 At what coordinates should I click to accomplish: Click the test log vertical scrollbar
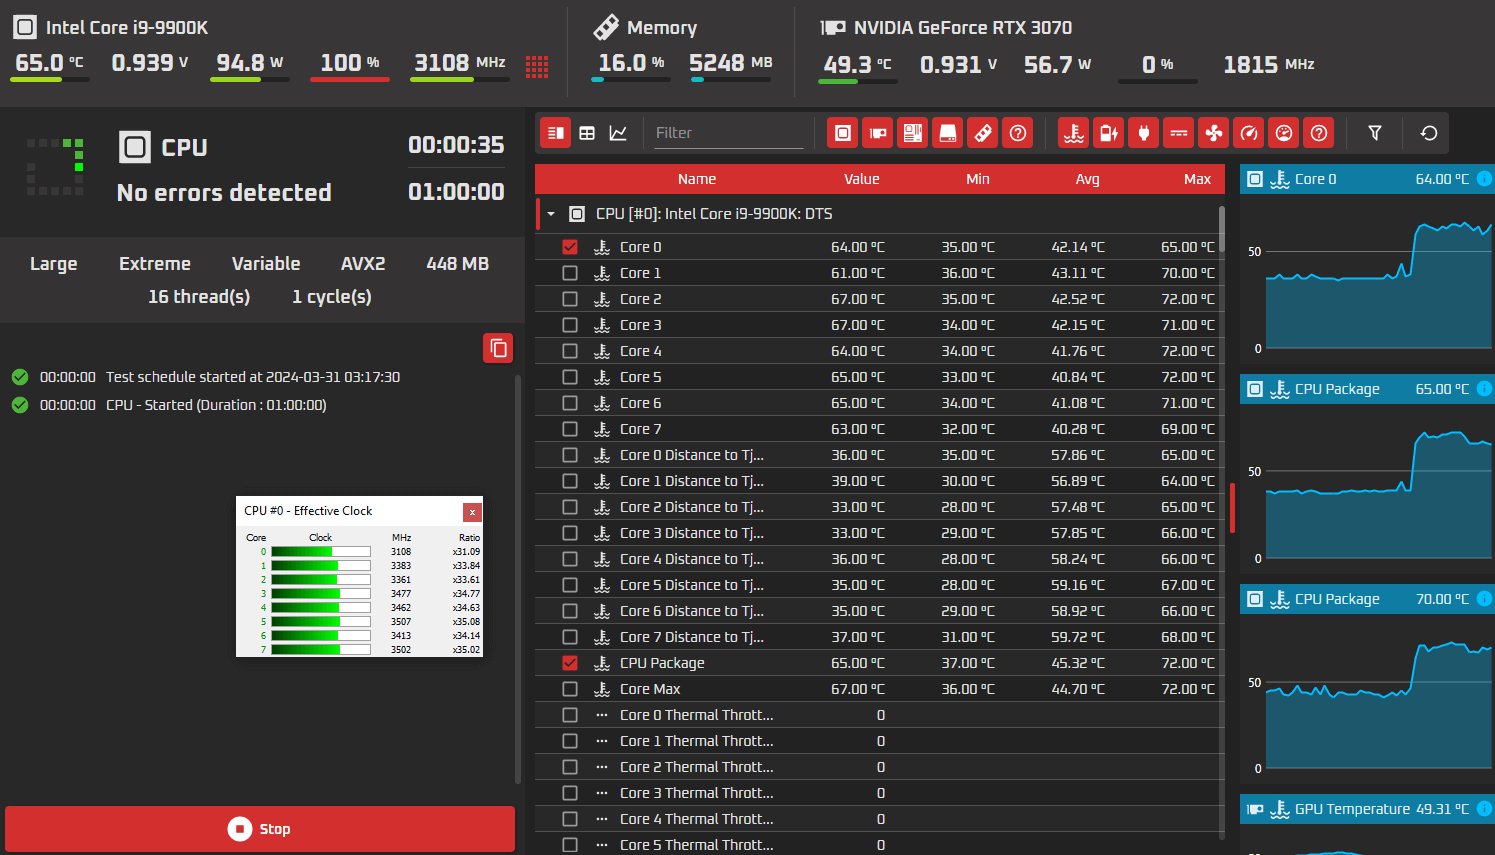coord(517,579)
